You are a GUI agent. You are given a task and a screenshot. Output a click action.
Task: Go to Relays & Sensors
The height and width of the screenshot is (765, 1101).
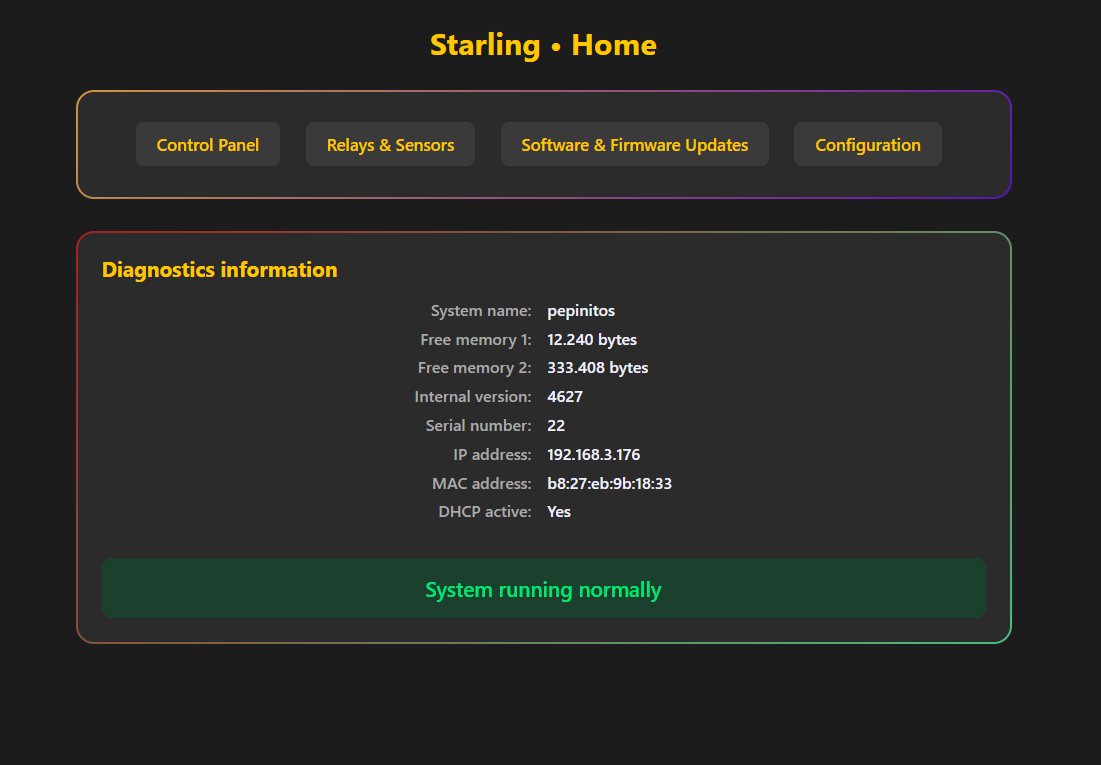(x=390, y=145)
